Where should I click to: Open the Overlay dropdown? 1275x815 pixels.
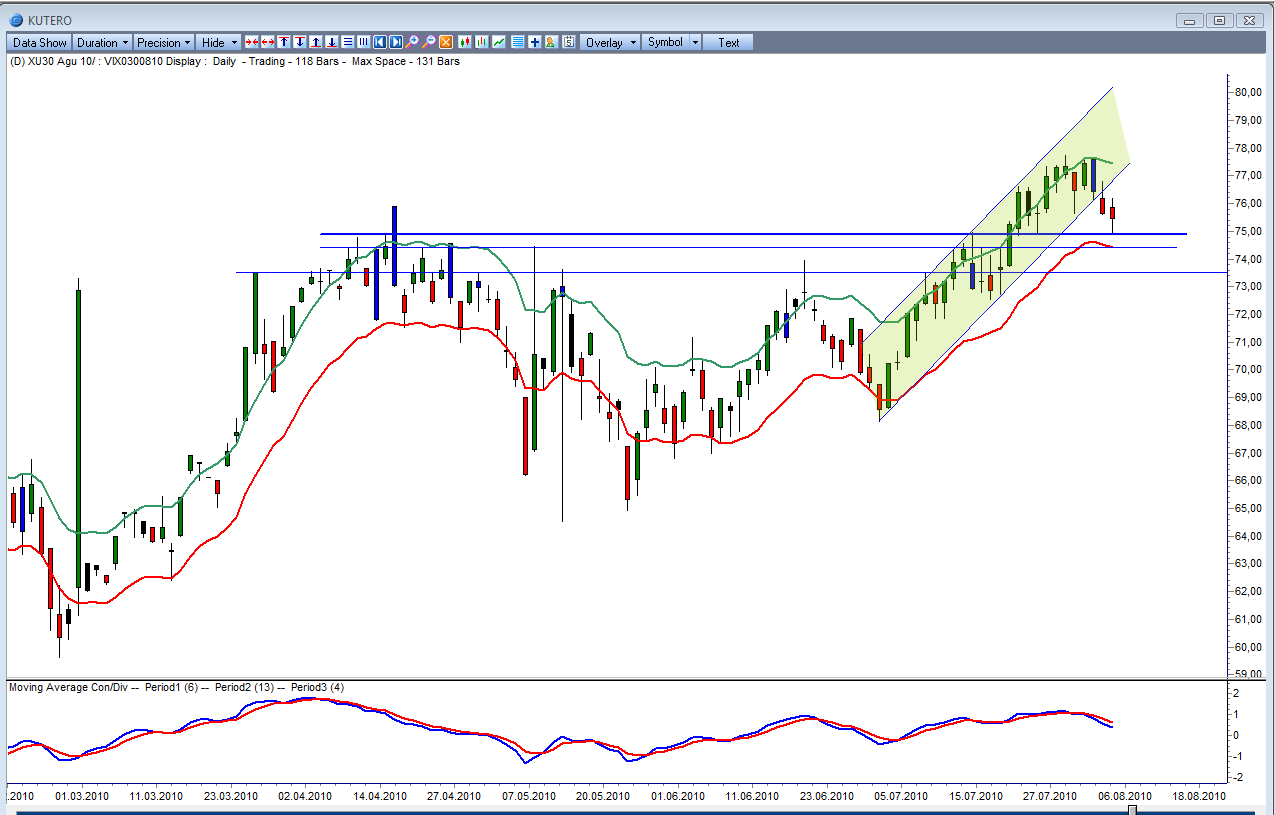point(609,42)
